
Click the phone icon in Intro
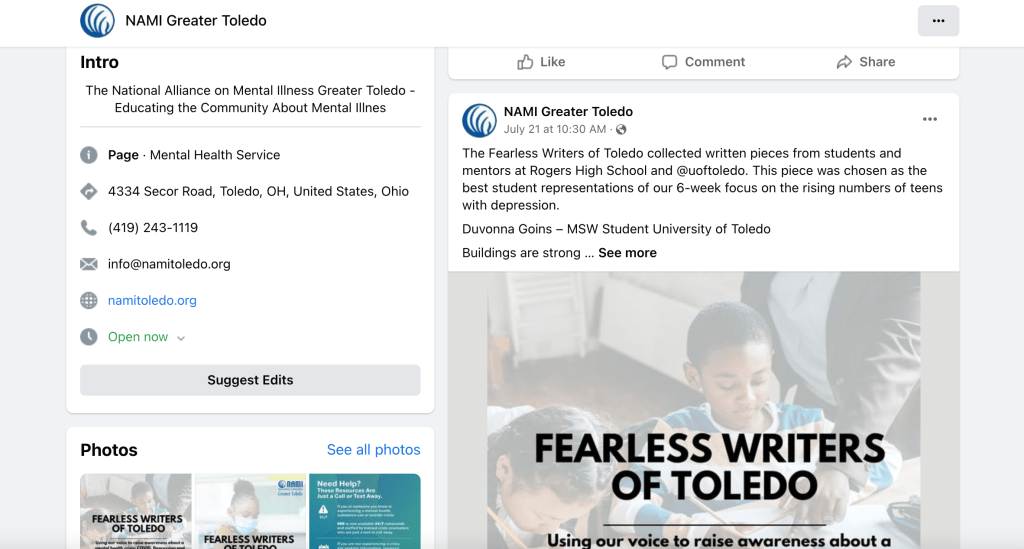89,228
